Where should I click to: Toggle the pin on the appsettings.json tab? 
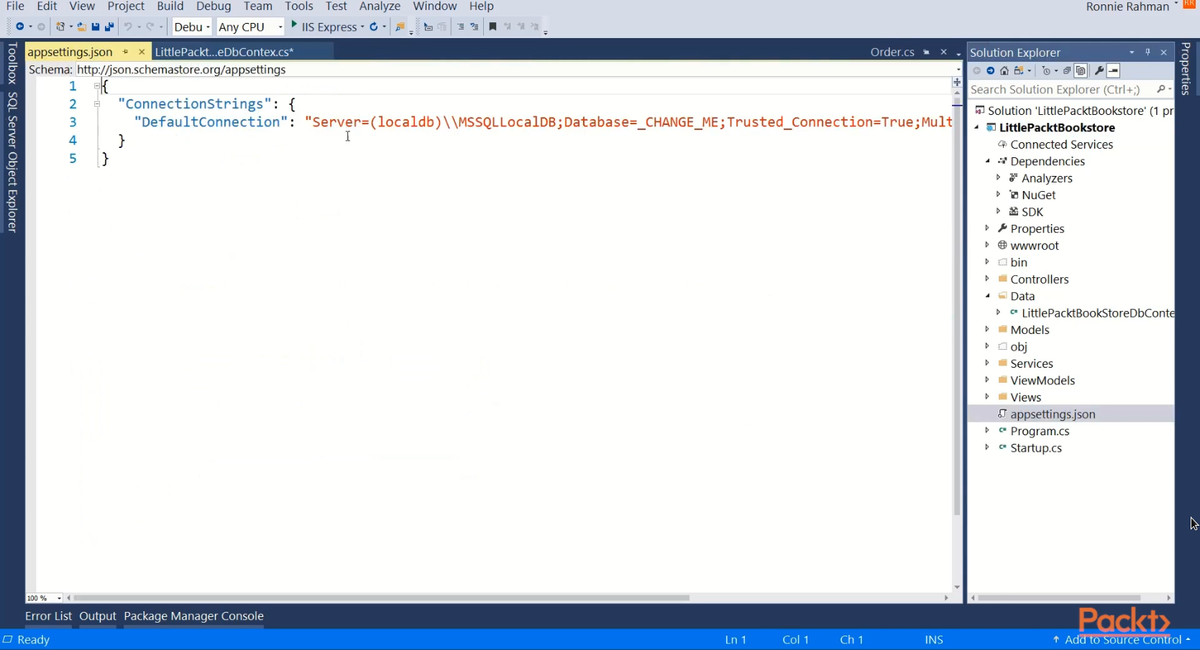125,52
